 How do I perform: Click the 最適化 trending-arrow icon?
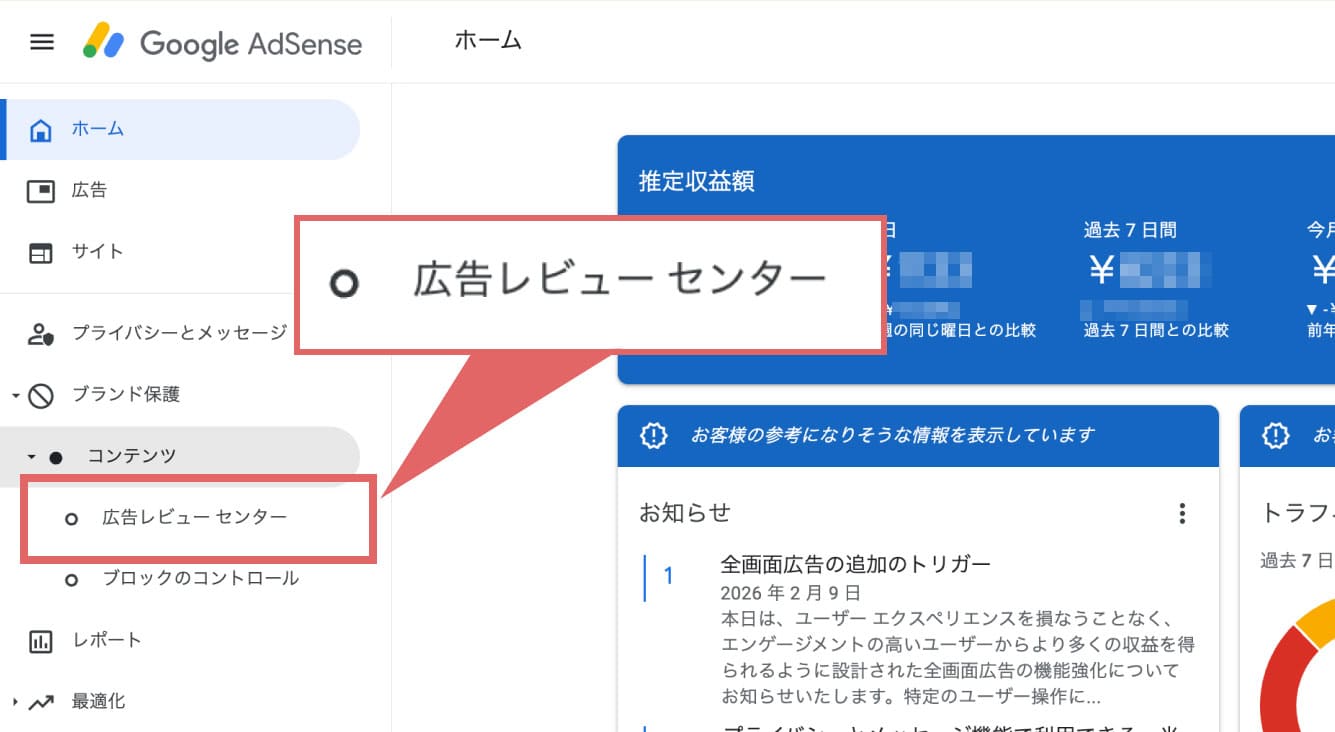tap(40, 701)
